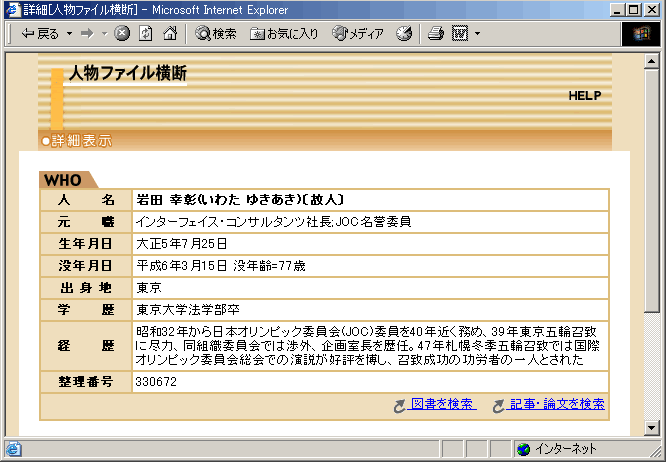This screenshot has height=462, width=666.
Task: Print the page with the printer icon
Action: (436, 33)
